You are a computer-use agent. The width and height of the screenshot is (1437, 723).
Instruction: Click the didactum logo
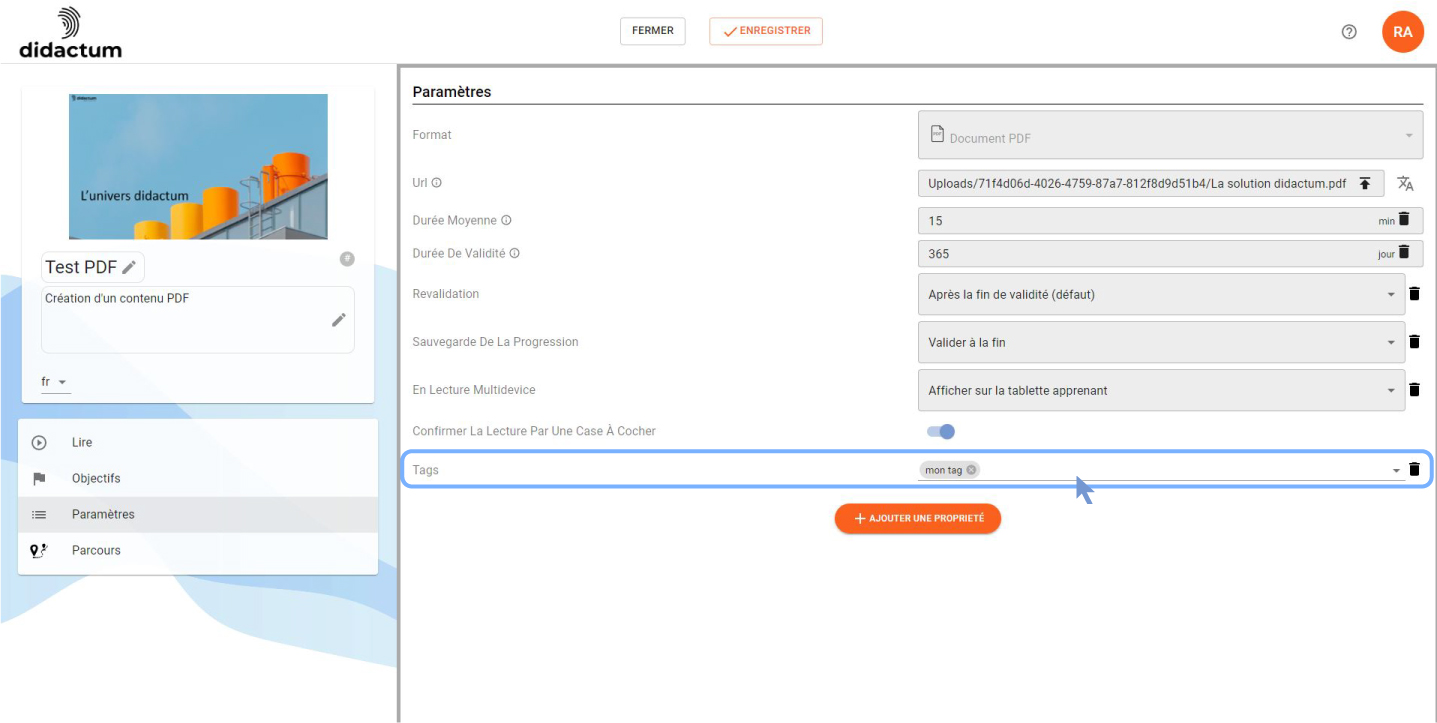click(x=70, y=32)
